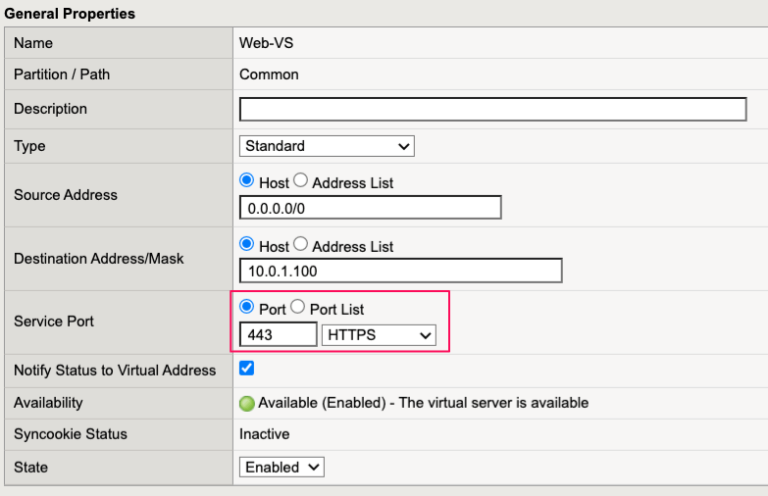Click the port number field containing 443

point(278,335)
